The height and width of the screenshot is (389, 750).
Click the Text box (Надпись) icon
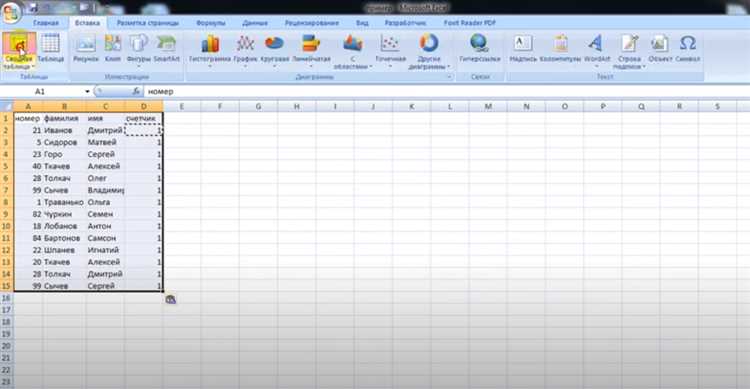[x=523, y=48]
